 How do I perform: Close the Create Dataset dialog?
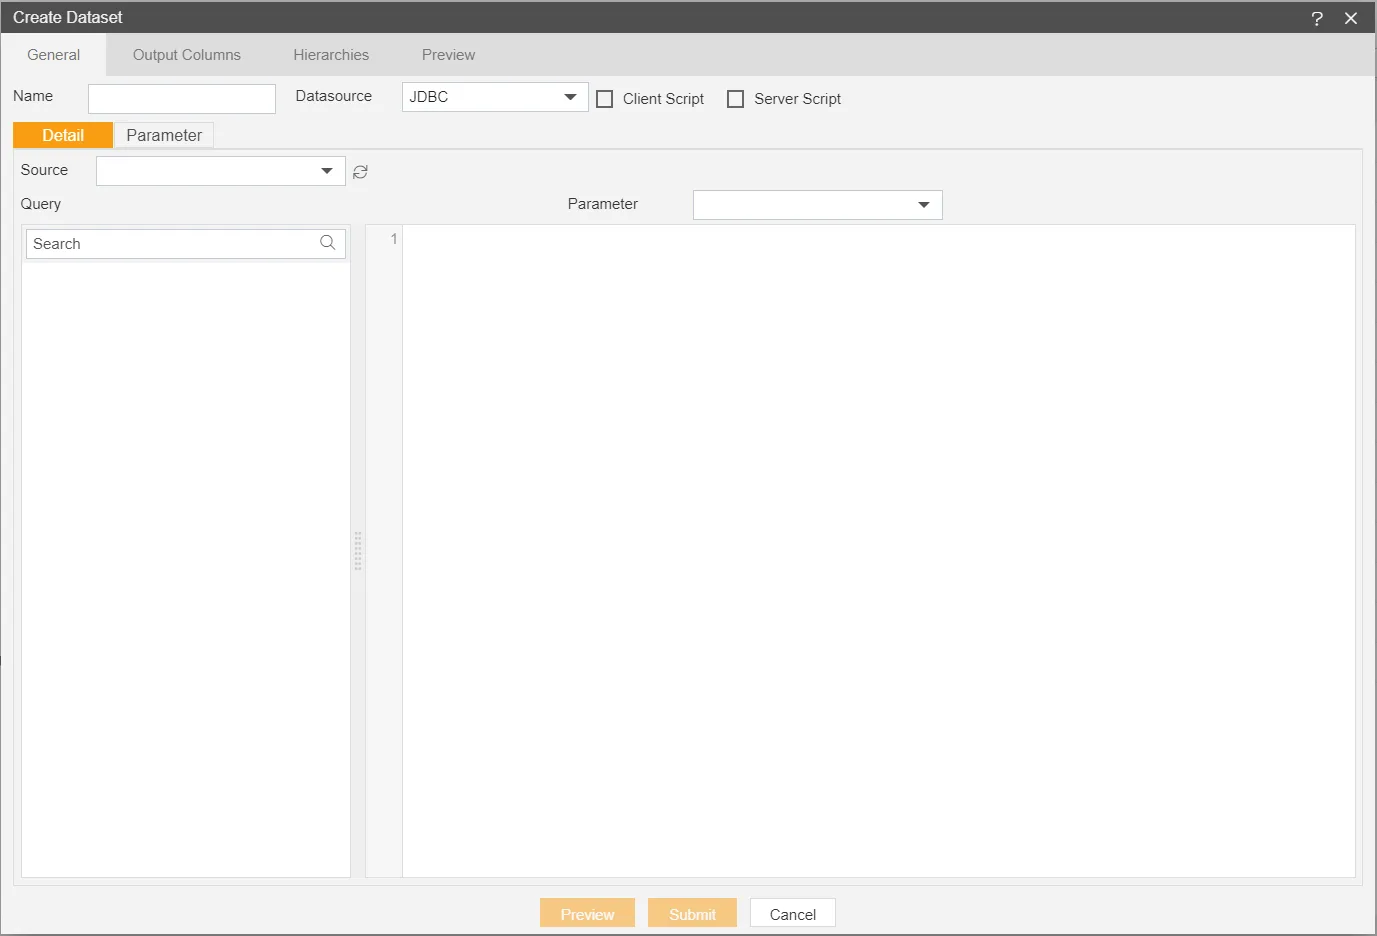[1351, 18]
